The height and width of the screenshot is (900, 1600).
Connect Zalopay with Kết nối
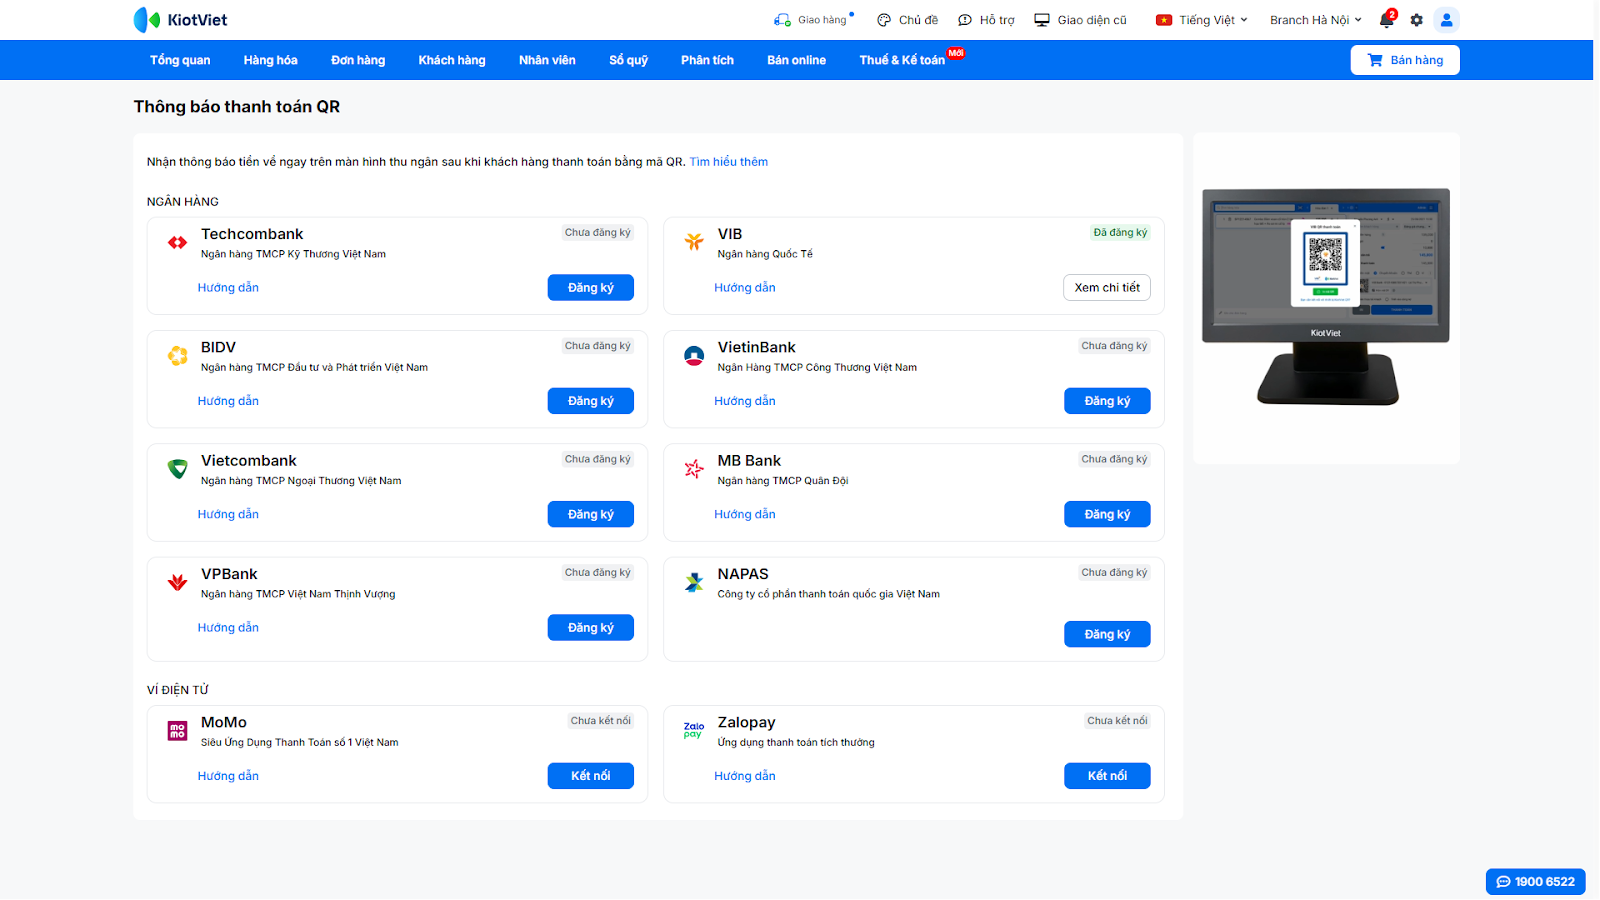coord(1107,776)
